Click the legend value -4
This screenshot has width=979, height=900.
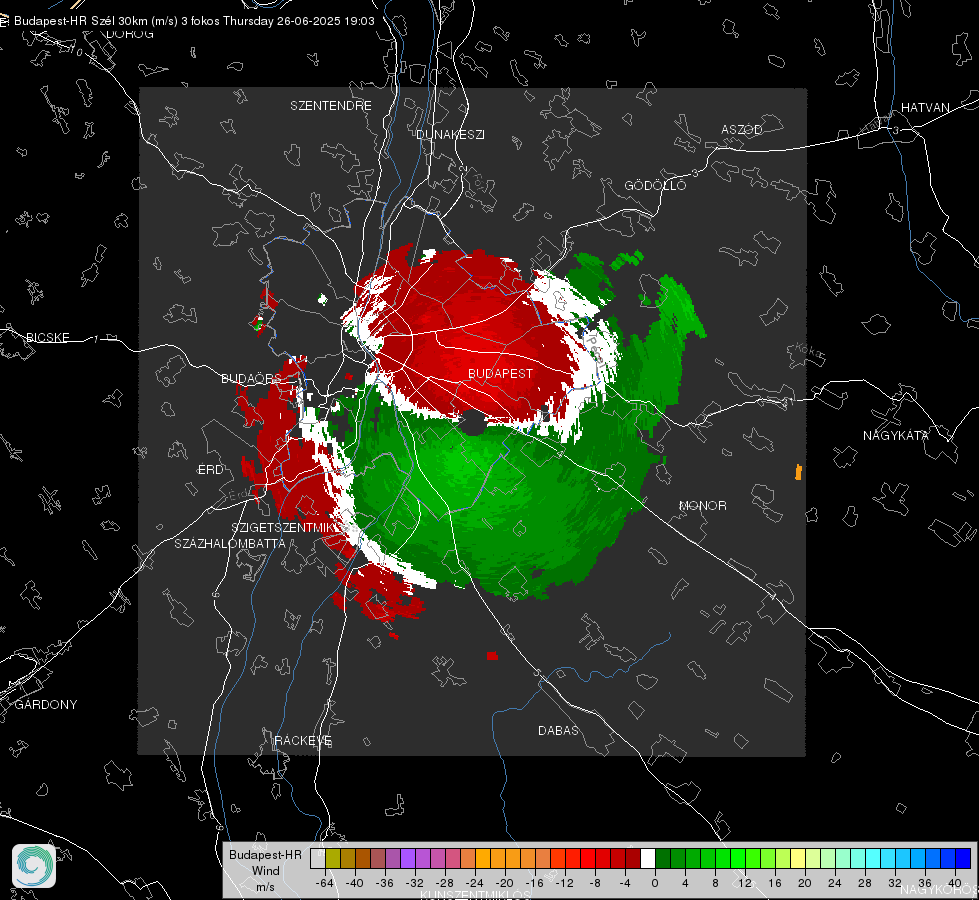pyautogui.click(x=625, y=883)
